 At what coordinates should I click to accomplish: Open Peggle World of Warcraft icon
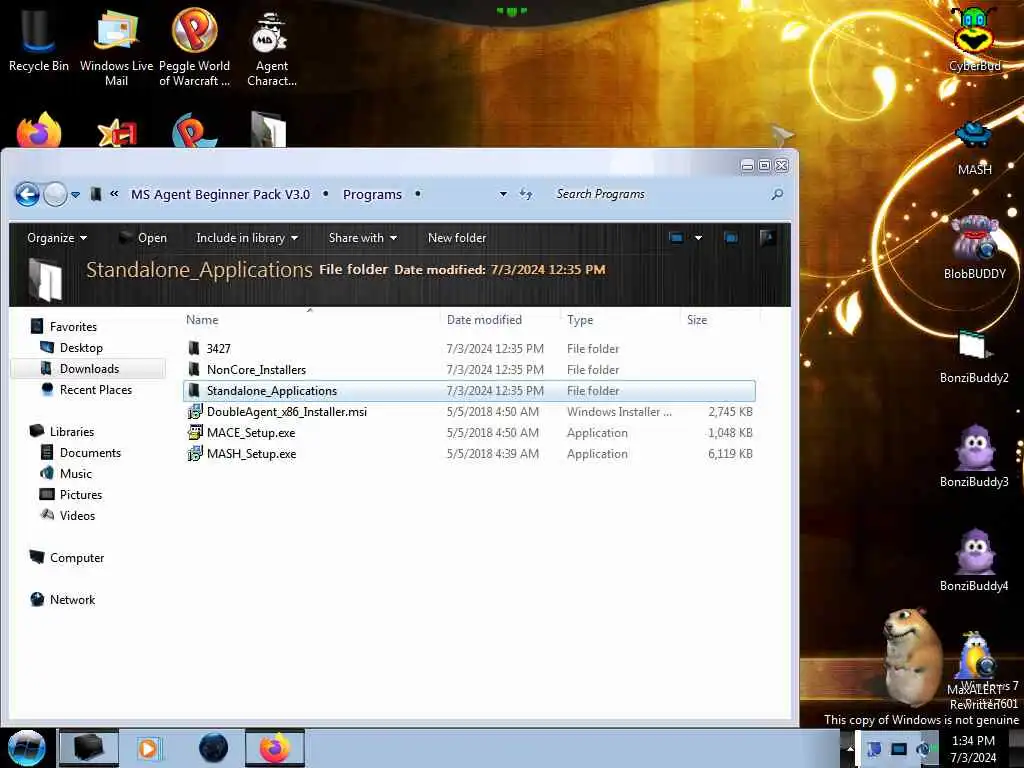tap(194, 48)
